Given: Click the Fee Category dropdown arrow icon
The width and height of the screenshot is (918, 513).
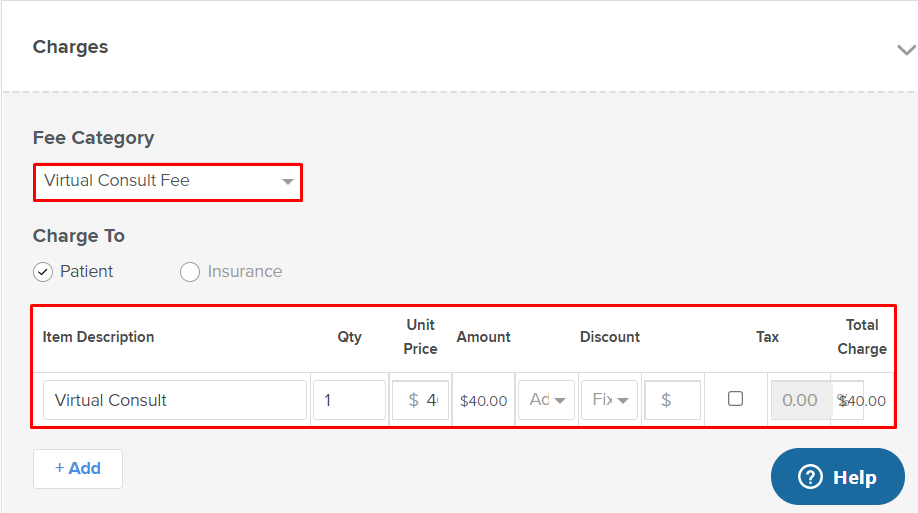Looking at the screenshot, I should [287, 182].
